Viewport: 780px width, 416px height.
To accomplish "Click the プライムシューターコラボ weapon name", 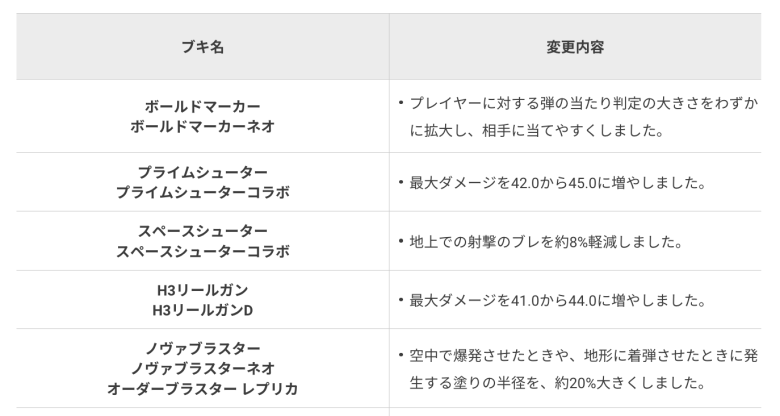I will click(203, 192).
